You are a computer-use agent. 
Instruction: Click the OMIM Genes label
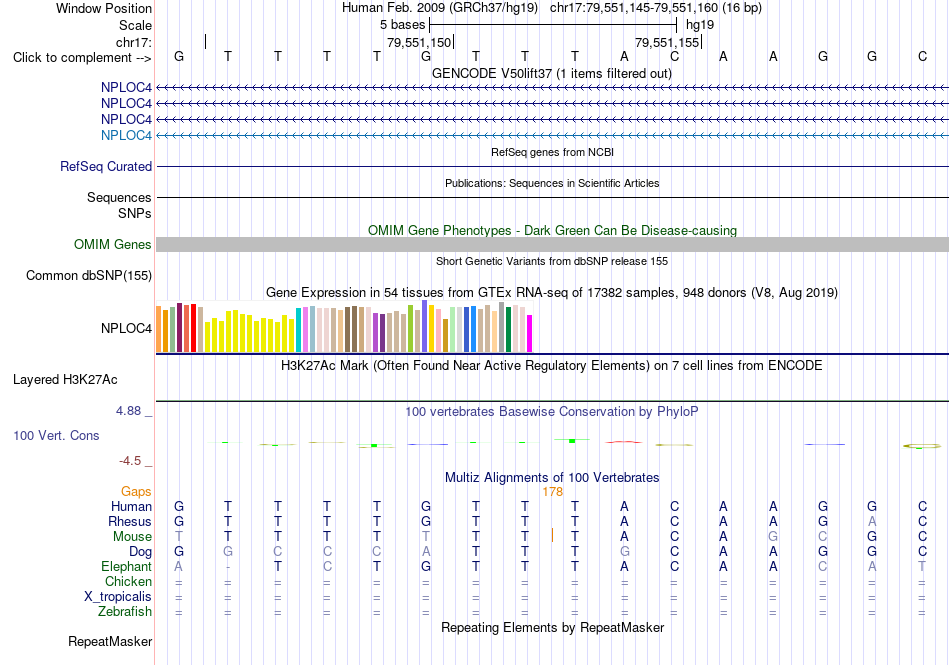pos(112,244)
